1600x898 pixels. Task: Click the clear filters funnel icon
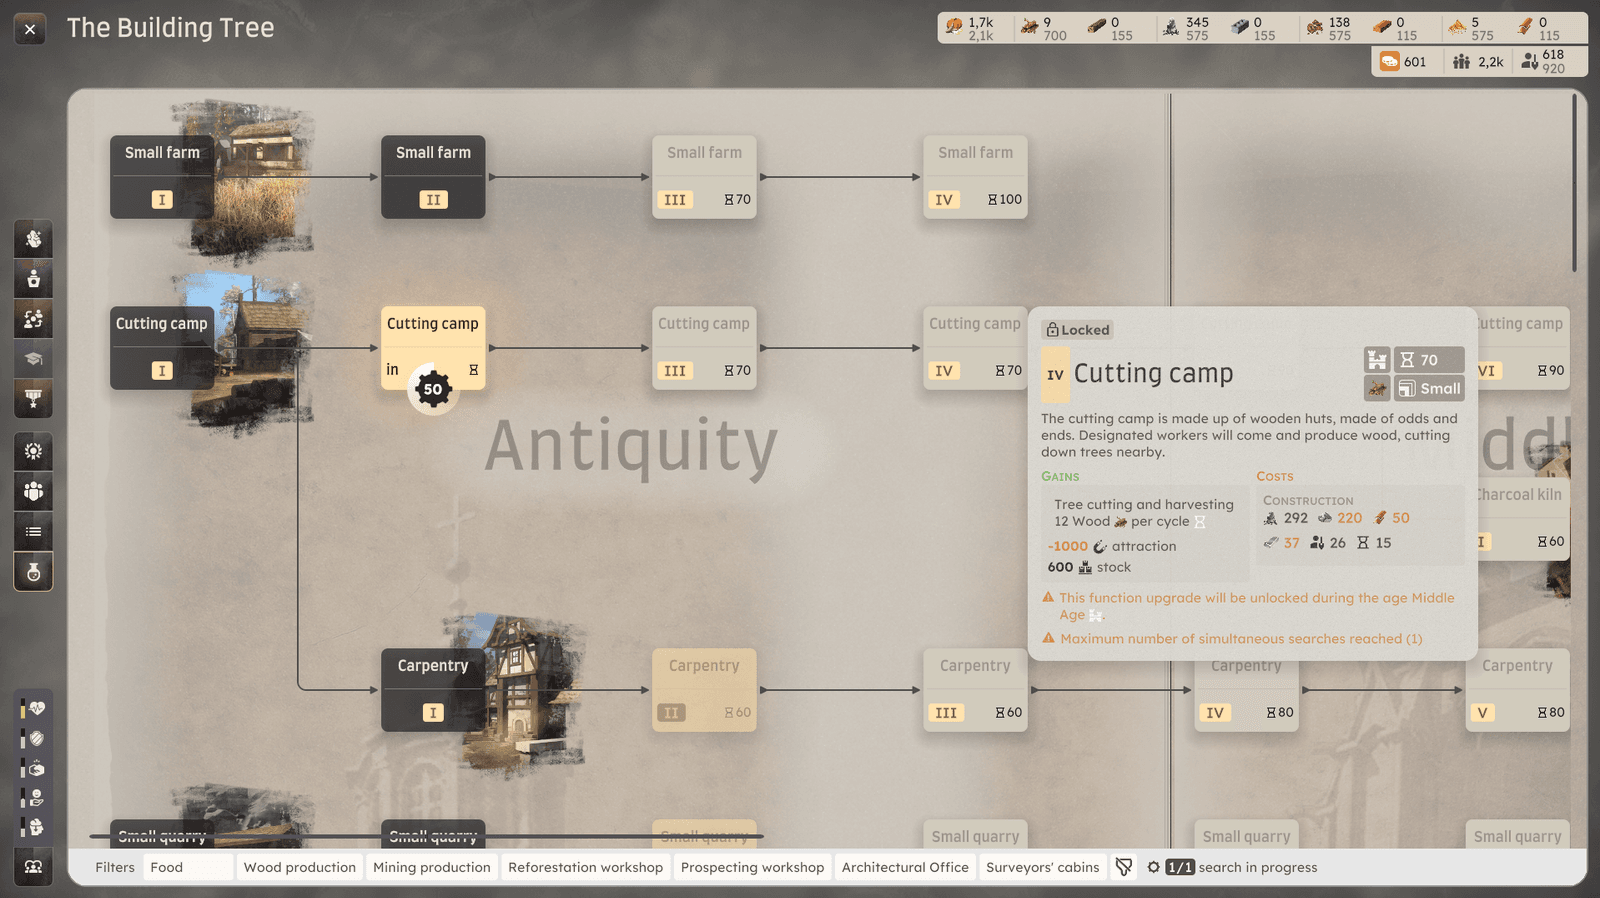[1124, 867]
